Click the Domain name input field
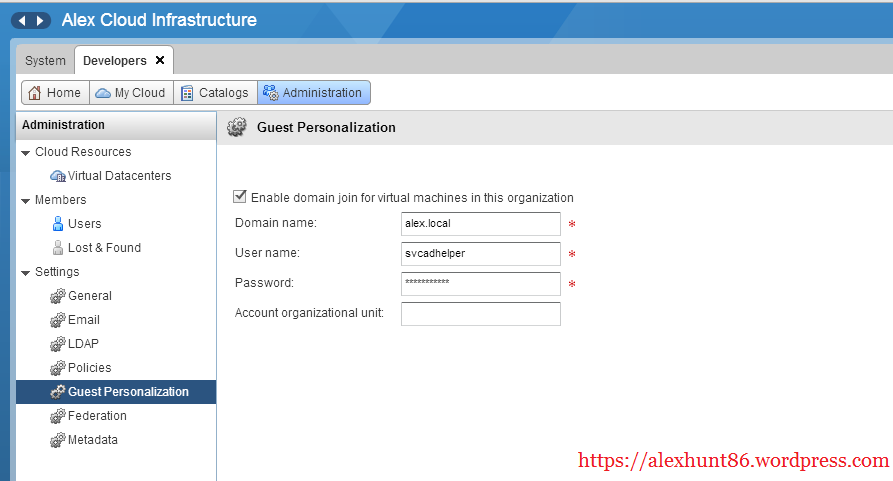The width and height of the screenshot is (893, 481). pos(480,223)
